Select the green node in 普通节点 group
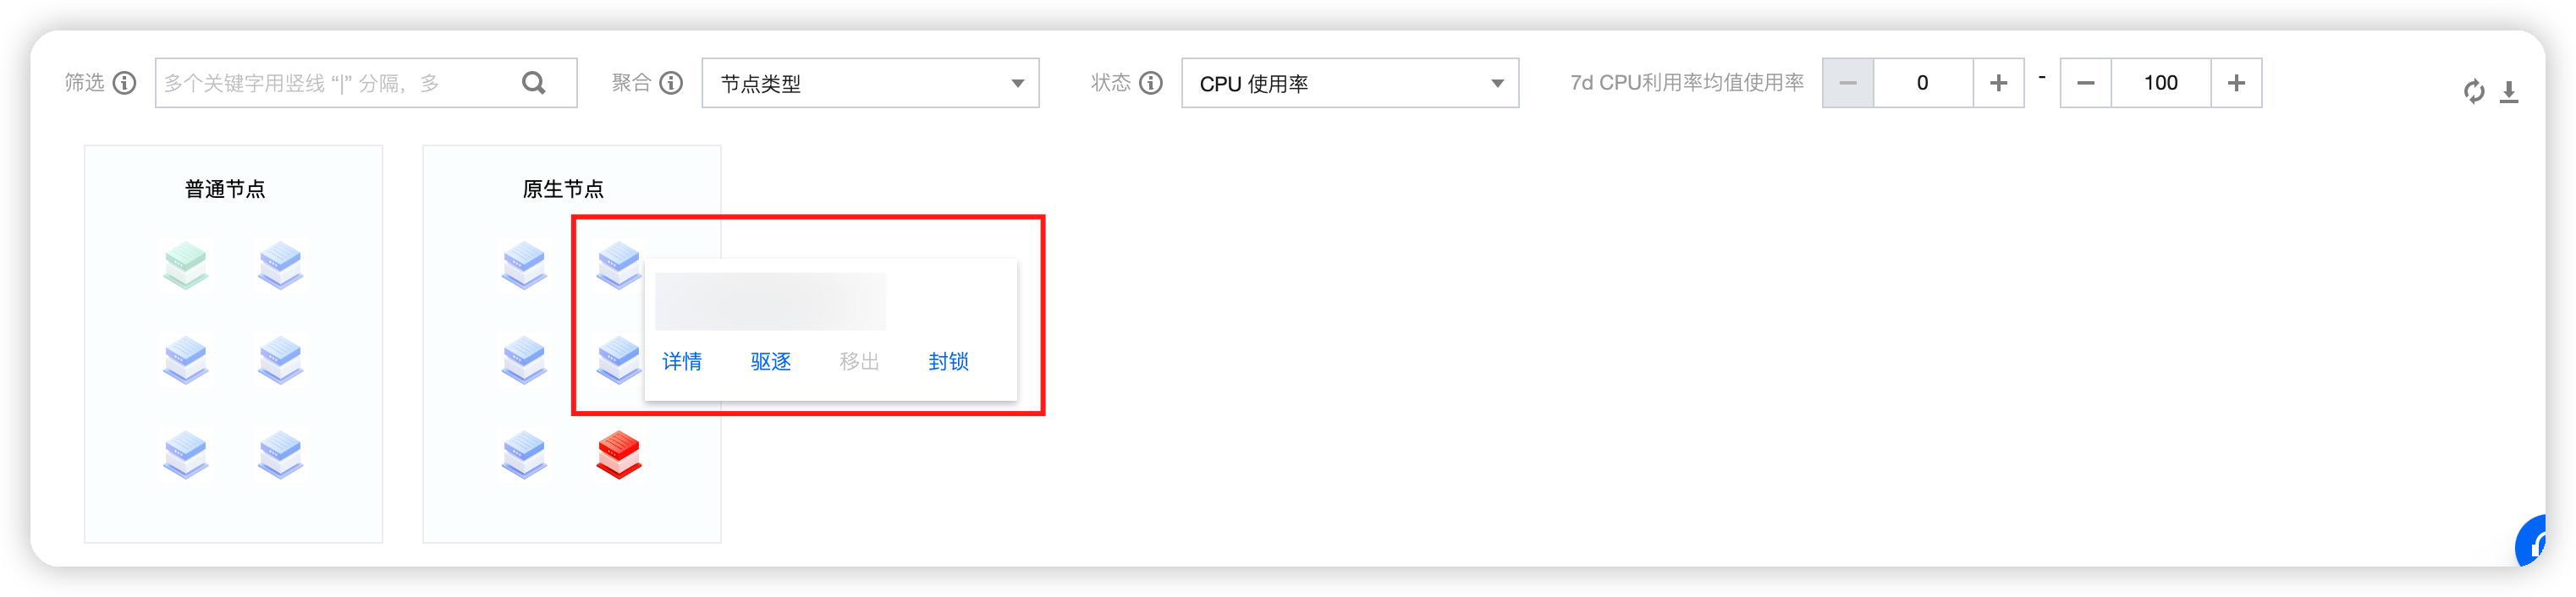The height and width of the screenshot is (597, 2576). pyautogui.click(x=185, y=265)
